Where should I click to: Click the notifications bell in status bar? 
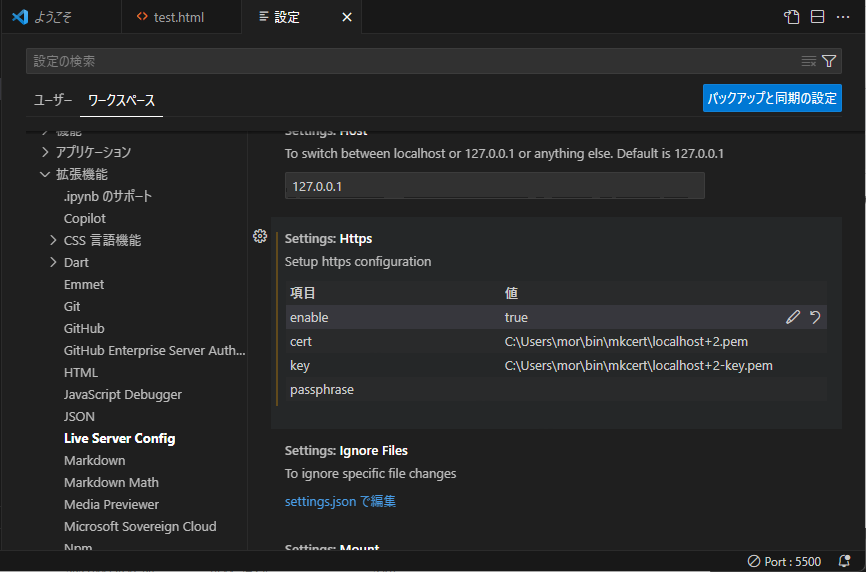(844, 561)
